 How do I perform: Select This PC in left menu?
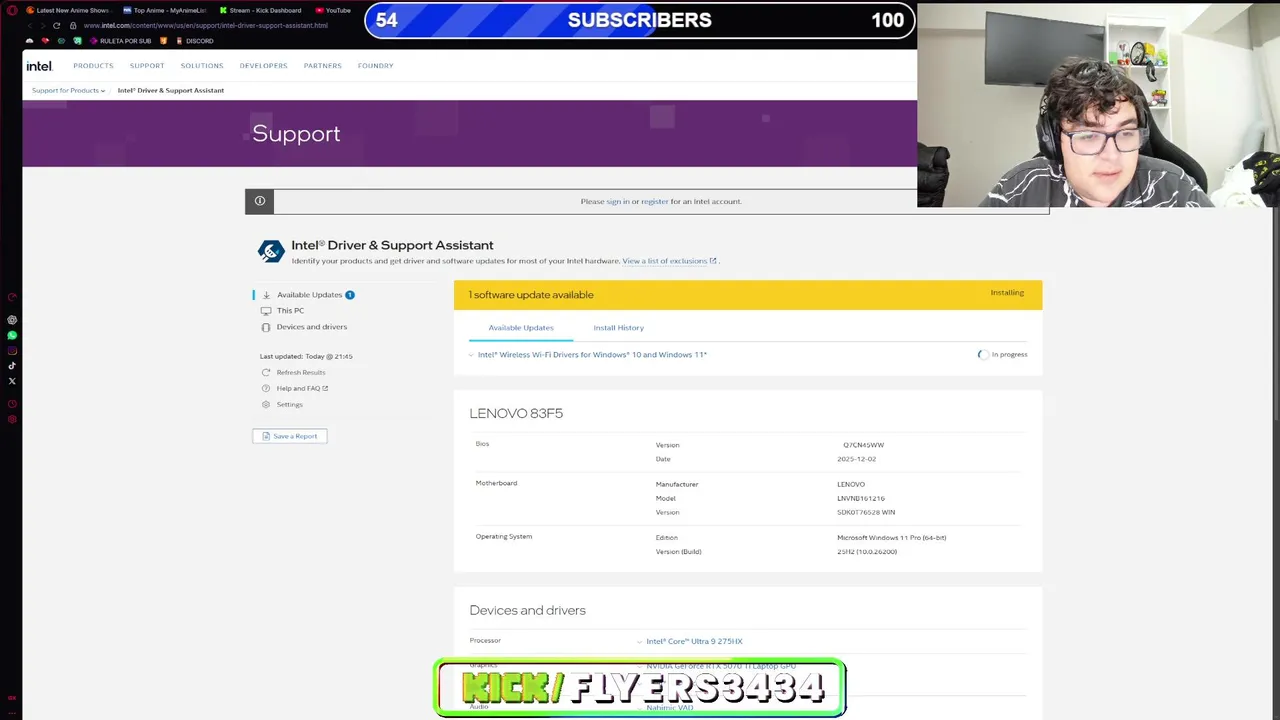[x=290, y=311]
